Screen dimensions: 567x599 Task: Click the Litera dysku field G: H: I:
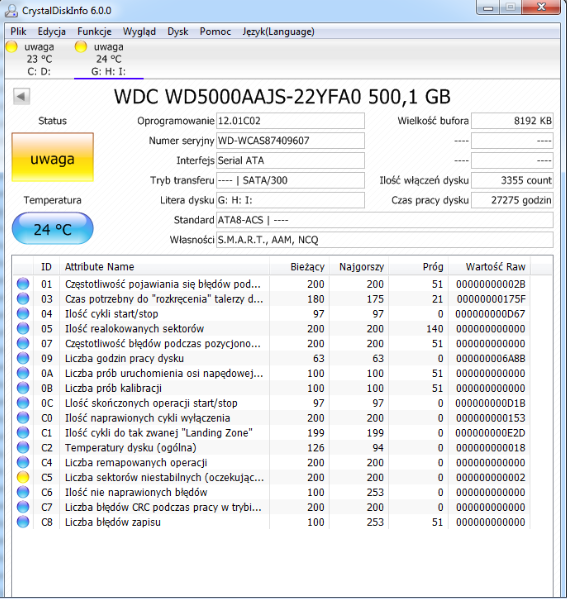click(x=290, y=200)
